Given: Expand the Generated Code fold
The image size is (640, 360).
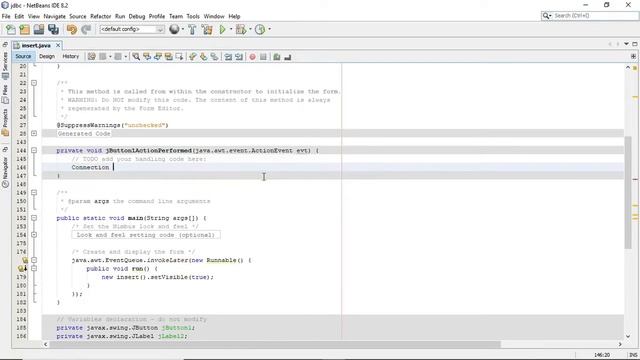Looking at the screenshot, I should click(34, 133).
